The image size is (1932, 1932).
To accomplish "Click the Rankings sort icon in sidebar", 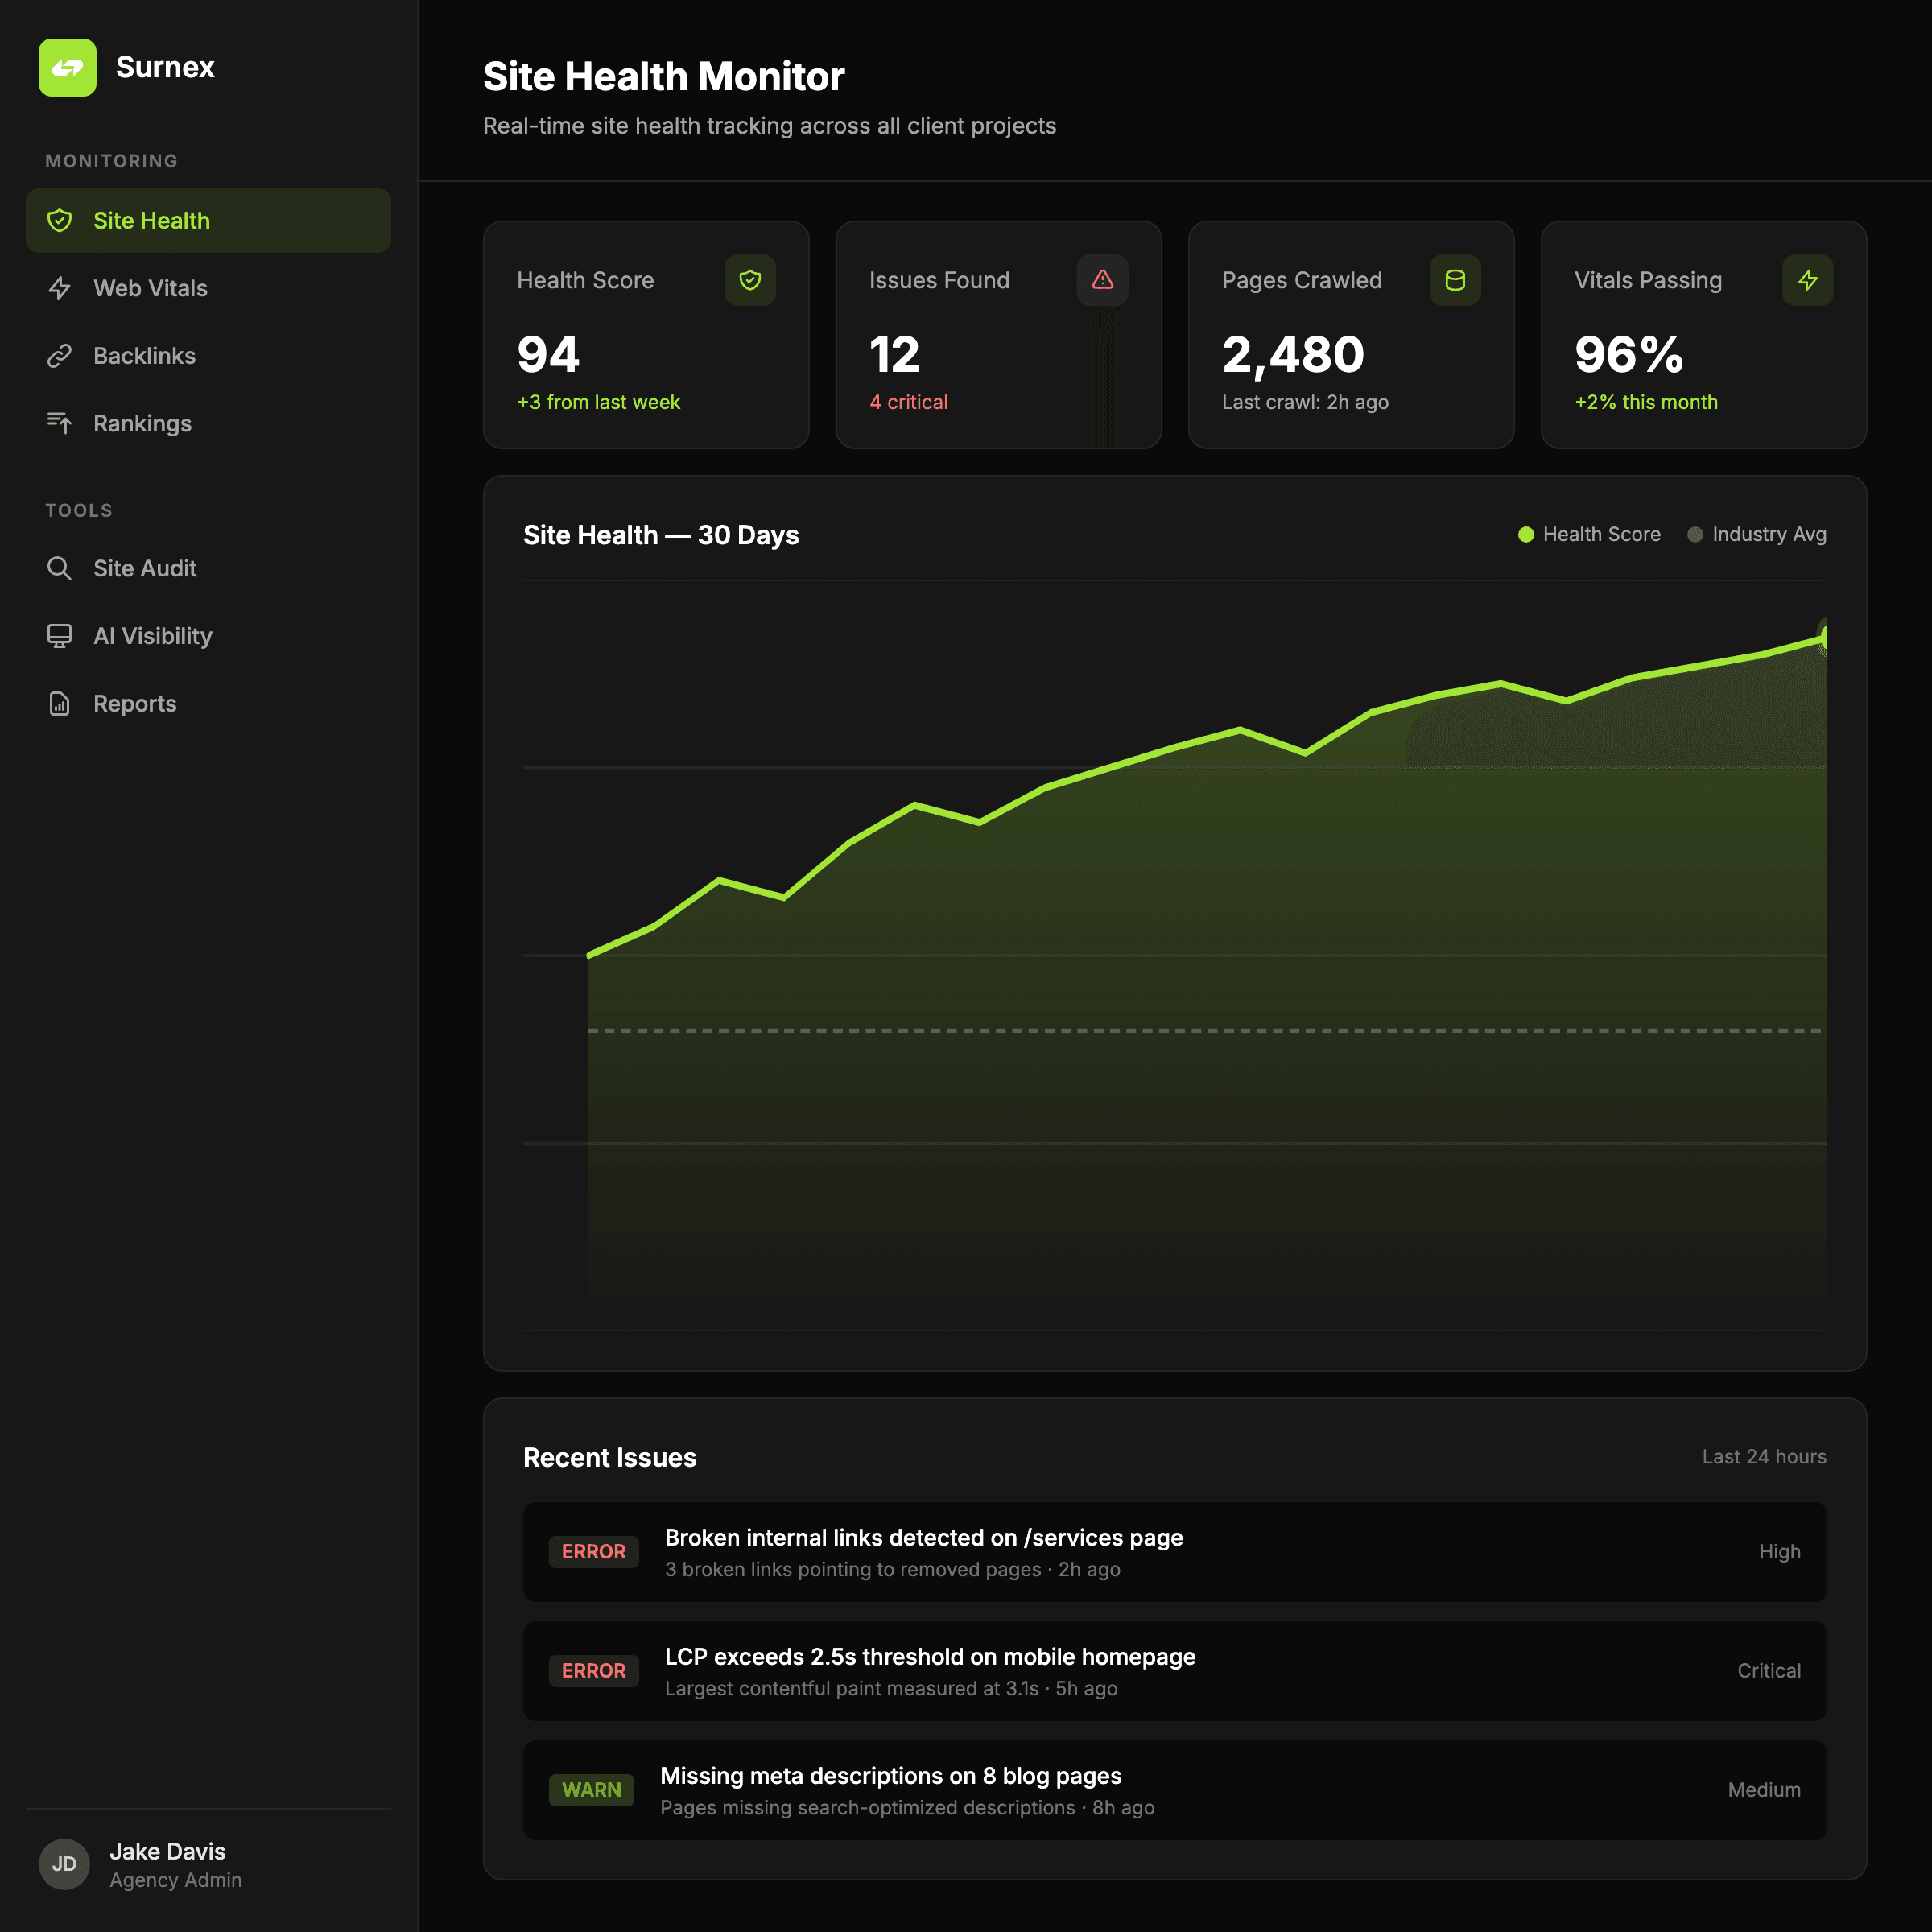I will pyautogui.click(x=60, y=423).
